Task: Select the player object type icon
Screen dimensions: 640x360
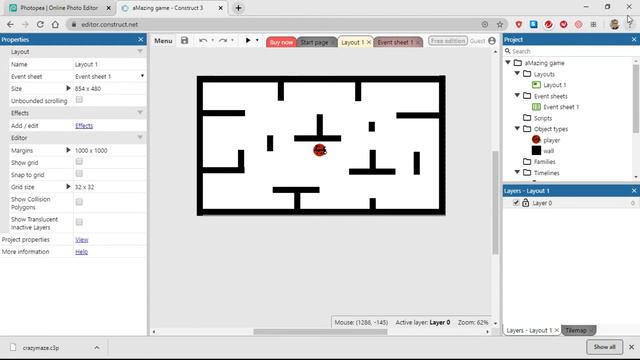Action: point(536,140)
